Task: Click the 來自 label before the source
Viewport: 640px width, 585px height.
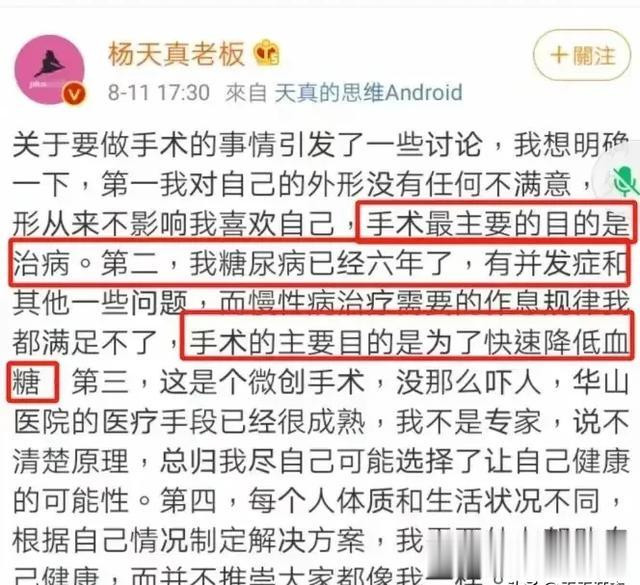Action: pyautogui.click(x=246, y=93)
